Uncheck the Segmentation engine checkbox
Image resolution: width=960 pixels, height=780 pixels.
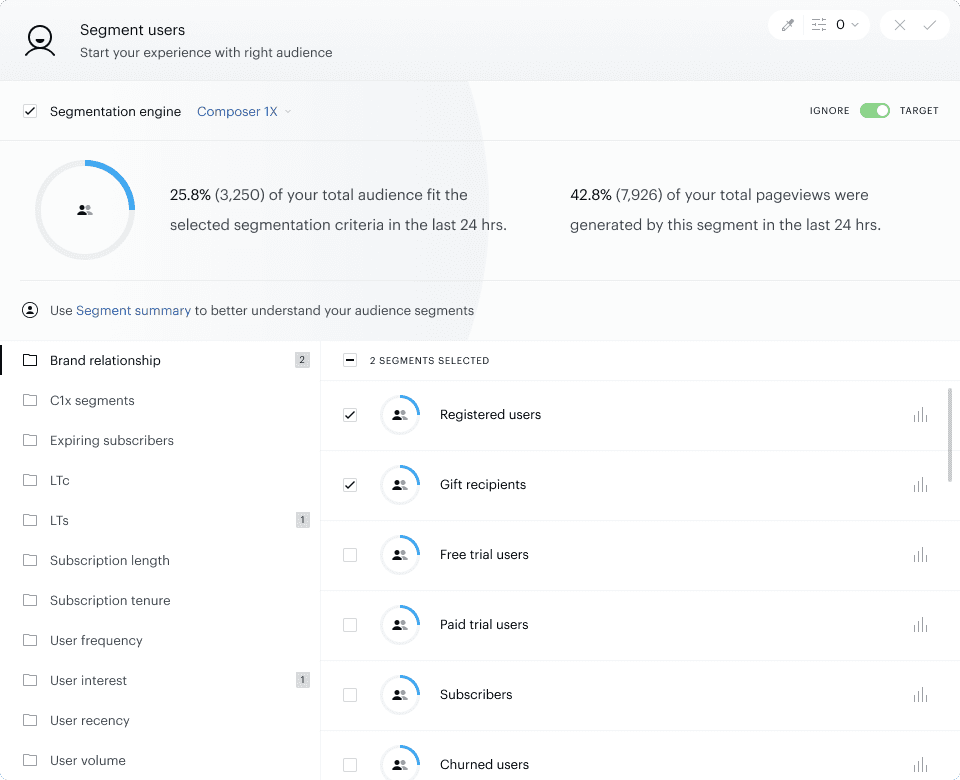(30, 112)
